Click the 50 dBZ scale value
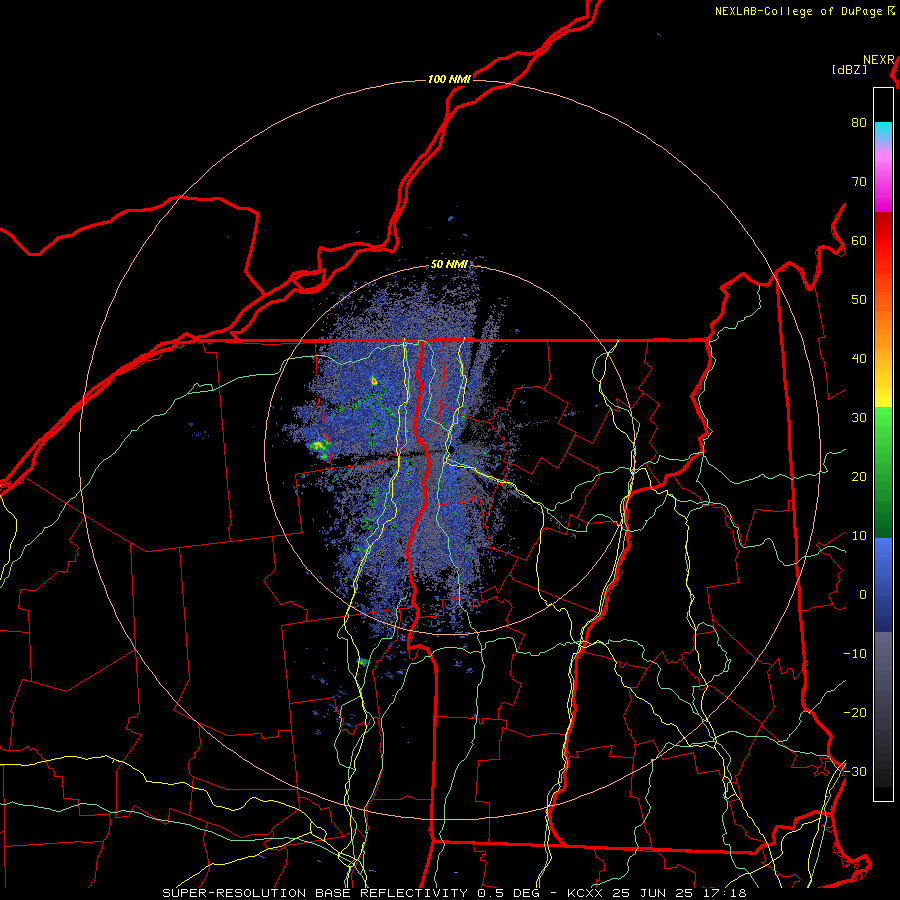Image resolution: width=900 pixels, height=900 pixels. (x=859, y=300)
